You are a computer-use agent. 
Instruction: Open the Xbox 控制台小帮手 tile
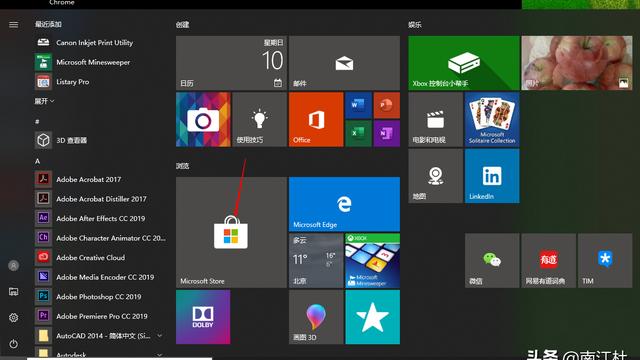pyautogui.click(x=464, y=63)
